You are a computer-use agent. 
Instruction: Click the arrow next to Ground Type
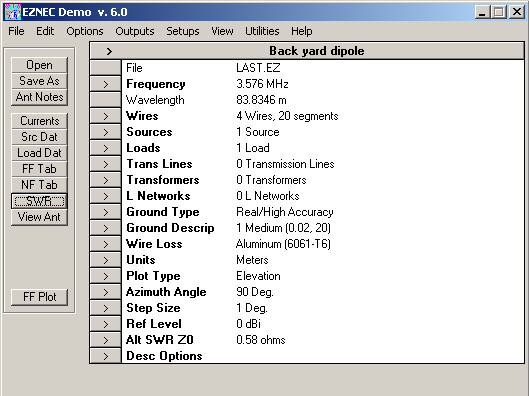point(106,212)
